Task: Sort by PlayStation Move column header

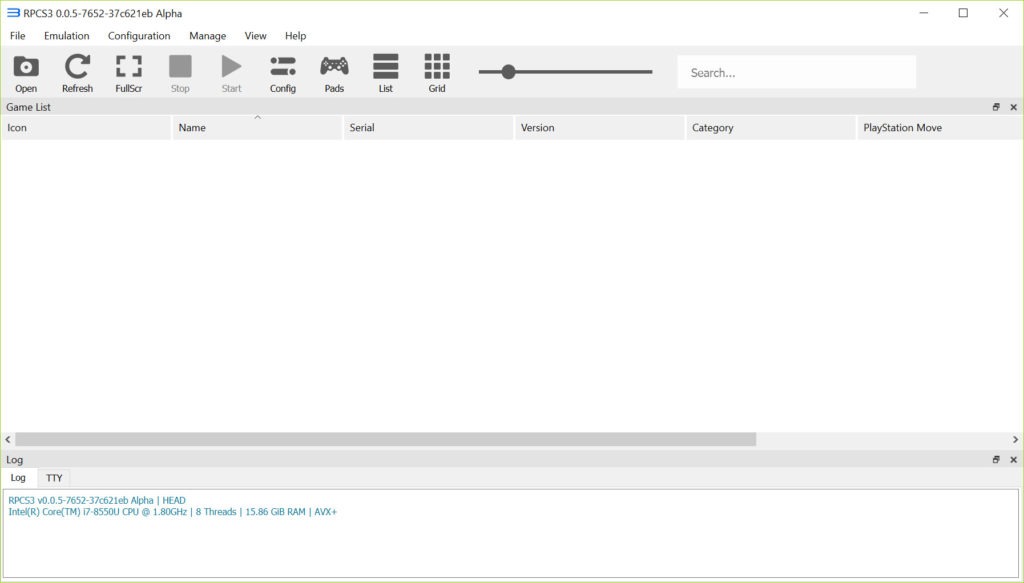Action: (940, 127)
